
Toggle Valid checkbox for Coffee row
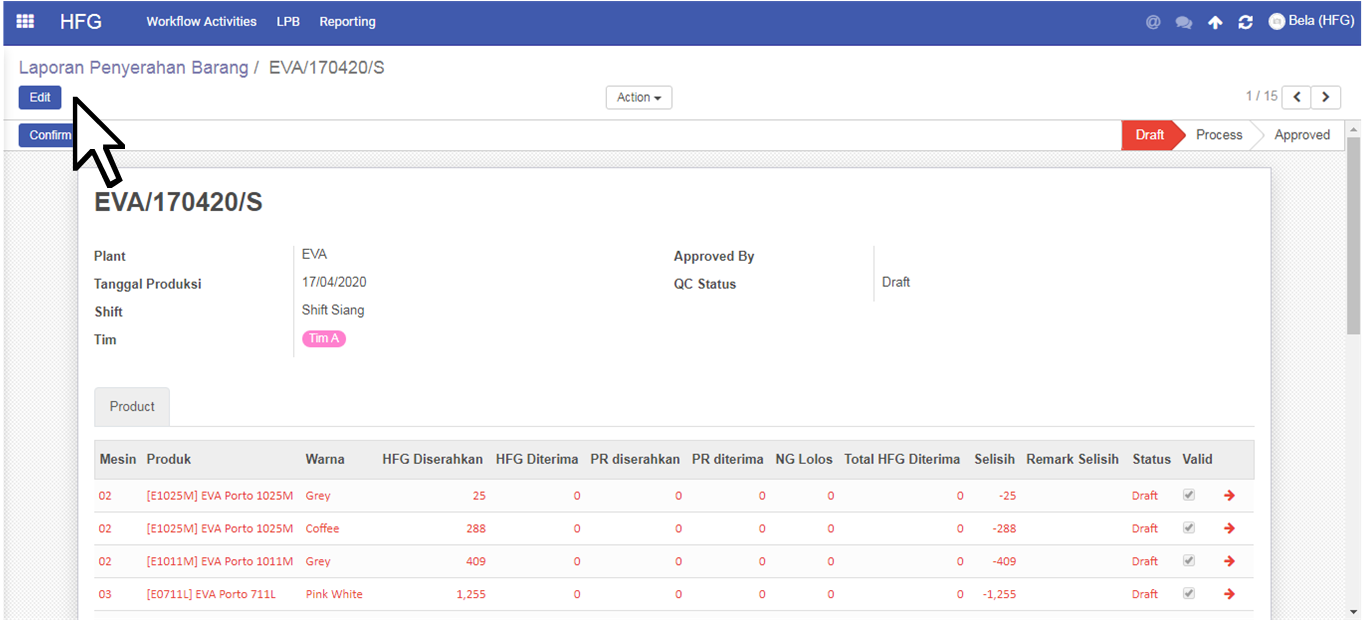click(1189, 528)
